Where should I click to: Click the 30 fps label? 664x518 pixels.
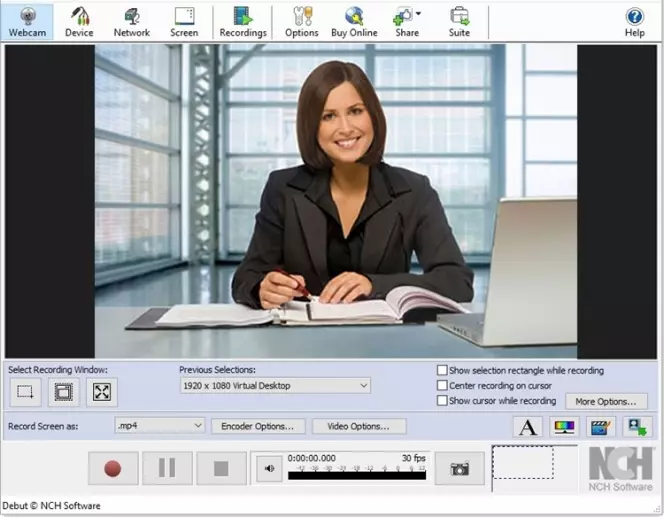click(x=414, y=458)
